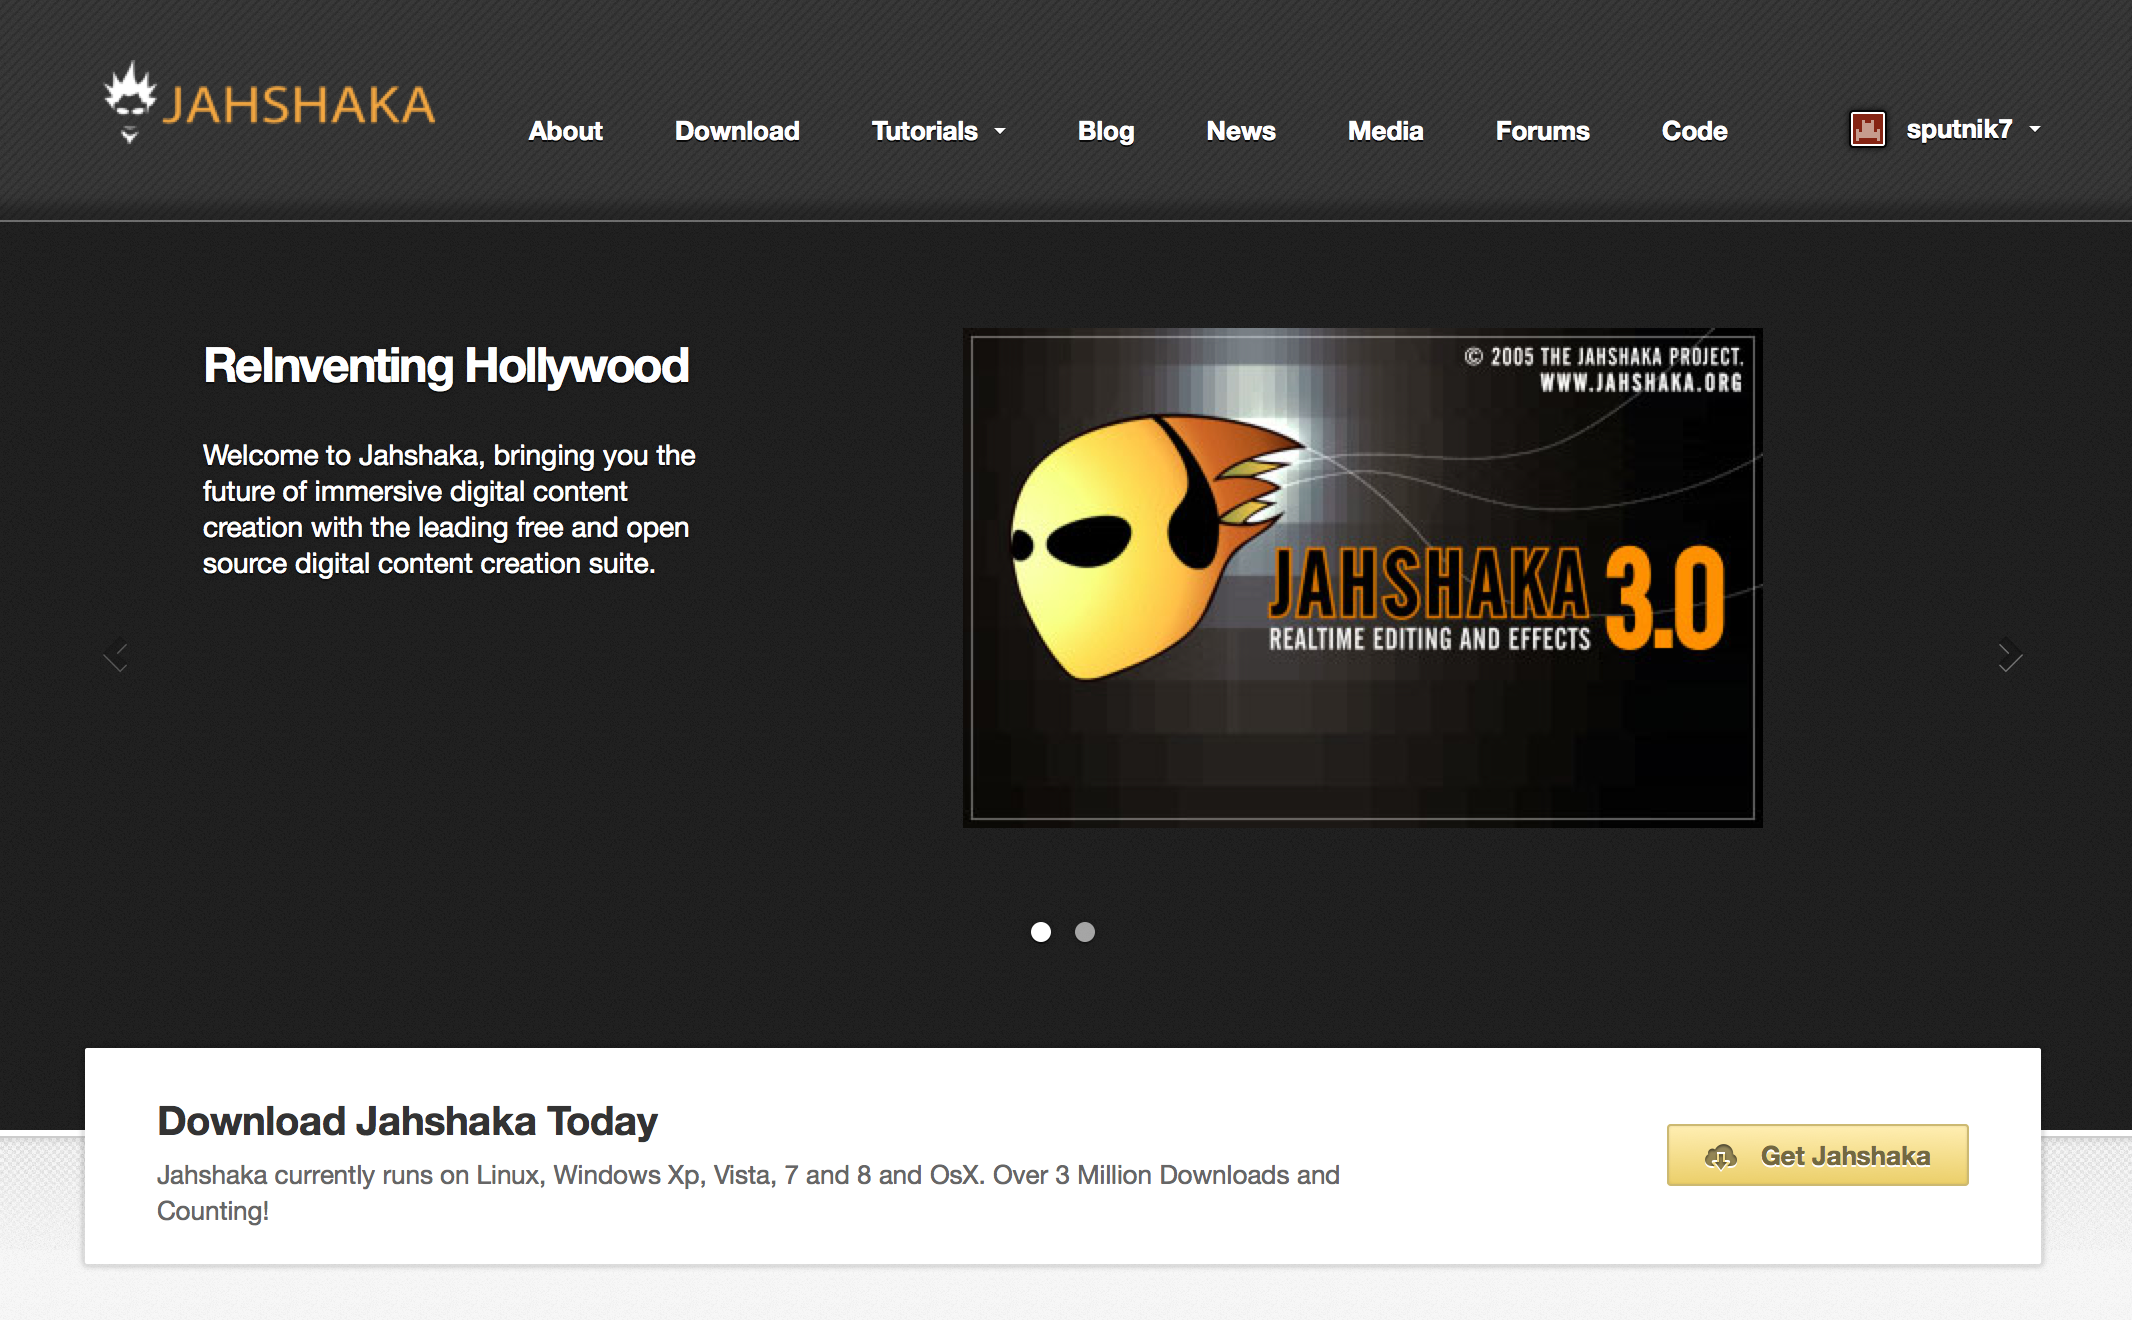
Task: Click the sputnik7 user avatar
Action: click(x=1867, y=129)
